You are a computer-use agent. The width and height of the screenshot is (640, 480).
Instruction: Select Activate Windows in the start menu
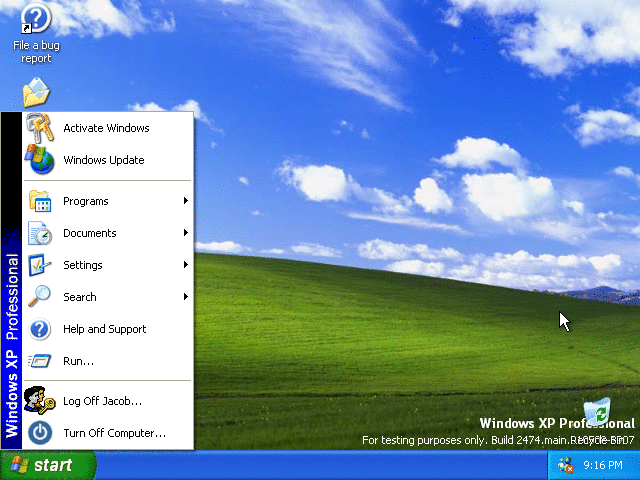[x=108, y=128]
